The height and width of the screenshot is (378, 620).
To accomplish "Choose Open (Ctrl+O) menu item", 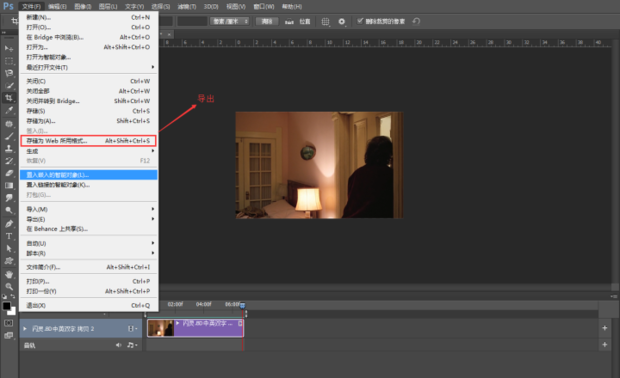I will click(x=89, y=27).
